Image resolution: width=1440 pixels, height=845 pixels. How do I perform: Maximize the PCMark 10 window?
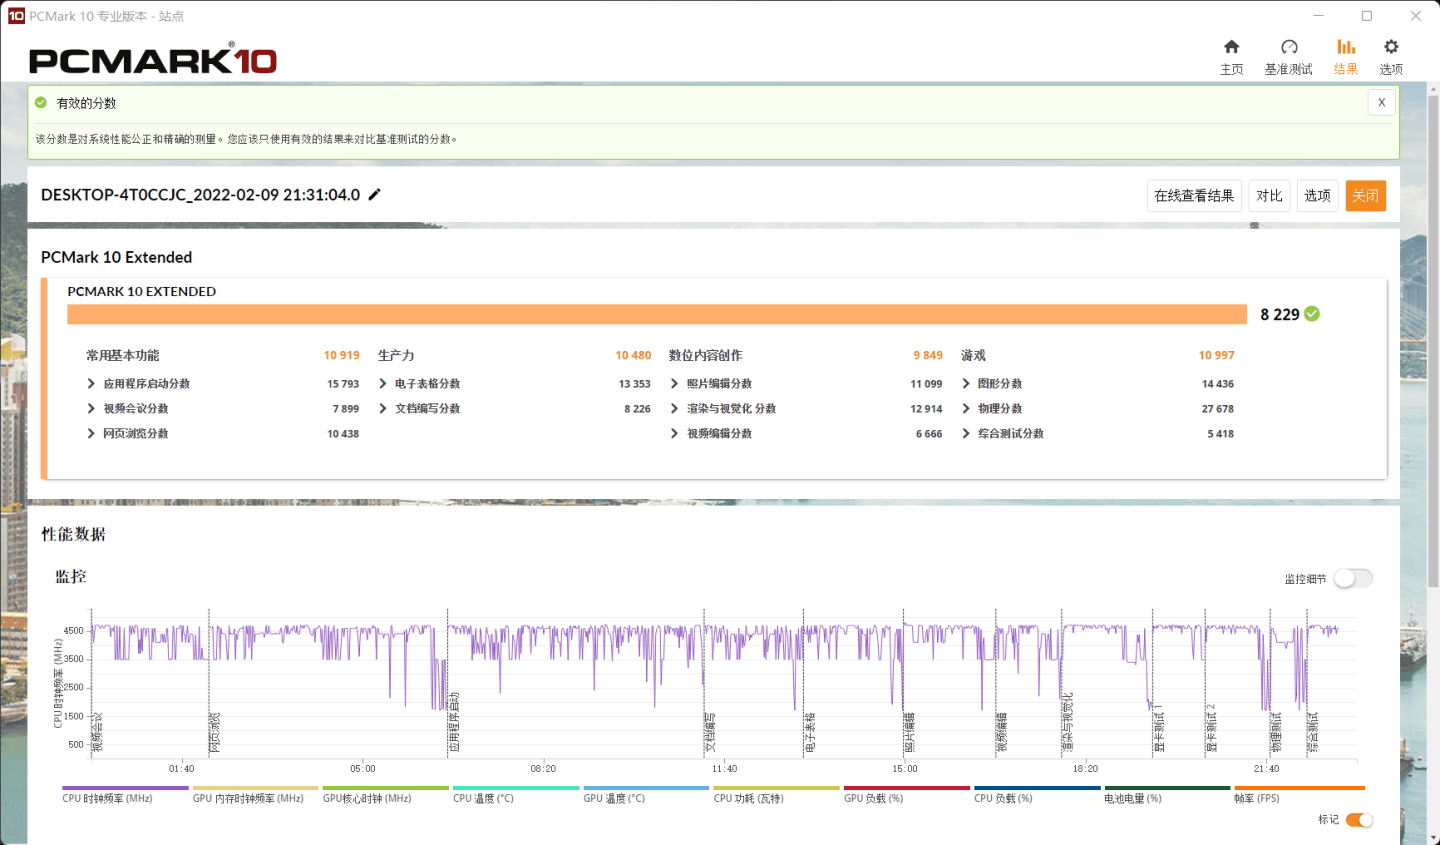[x=1367, y=16]
